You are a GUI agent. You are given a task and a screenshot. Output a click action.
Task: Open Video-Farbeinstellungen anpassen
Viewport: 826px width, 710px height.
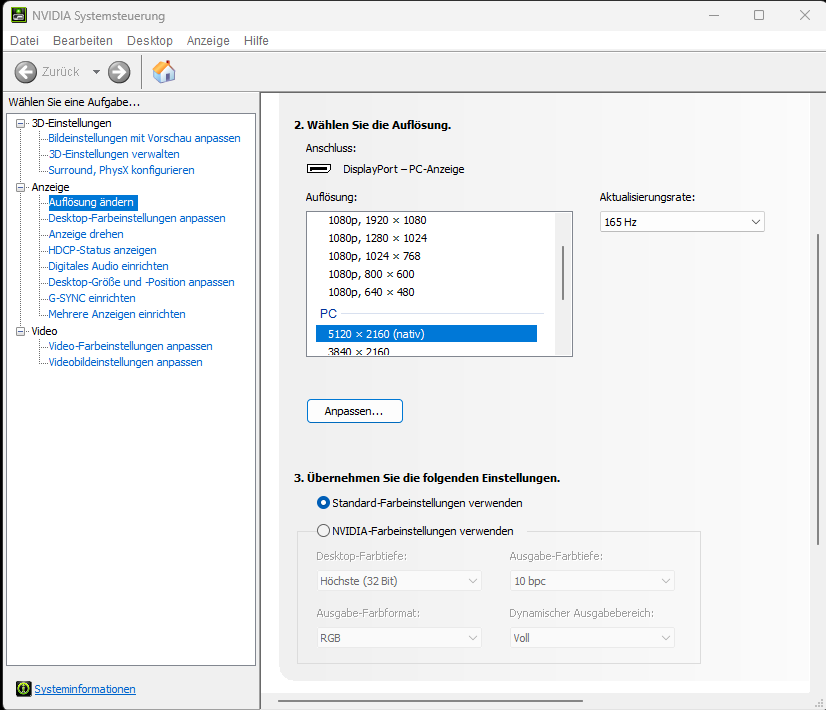click(131, 346)
